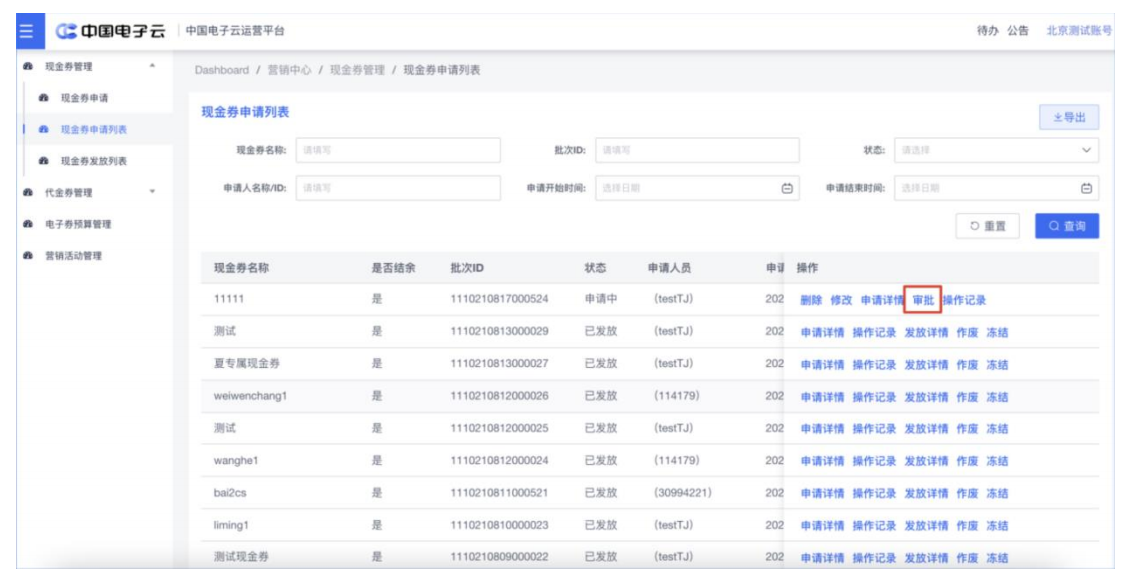Select 现金券申请列表 in the sidebar

[x=93, y=129]
